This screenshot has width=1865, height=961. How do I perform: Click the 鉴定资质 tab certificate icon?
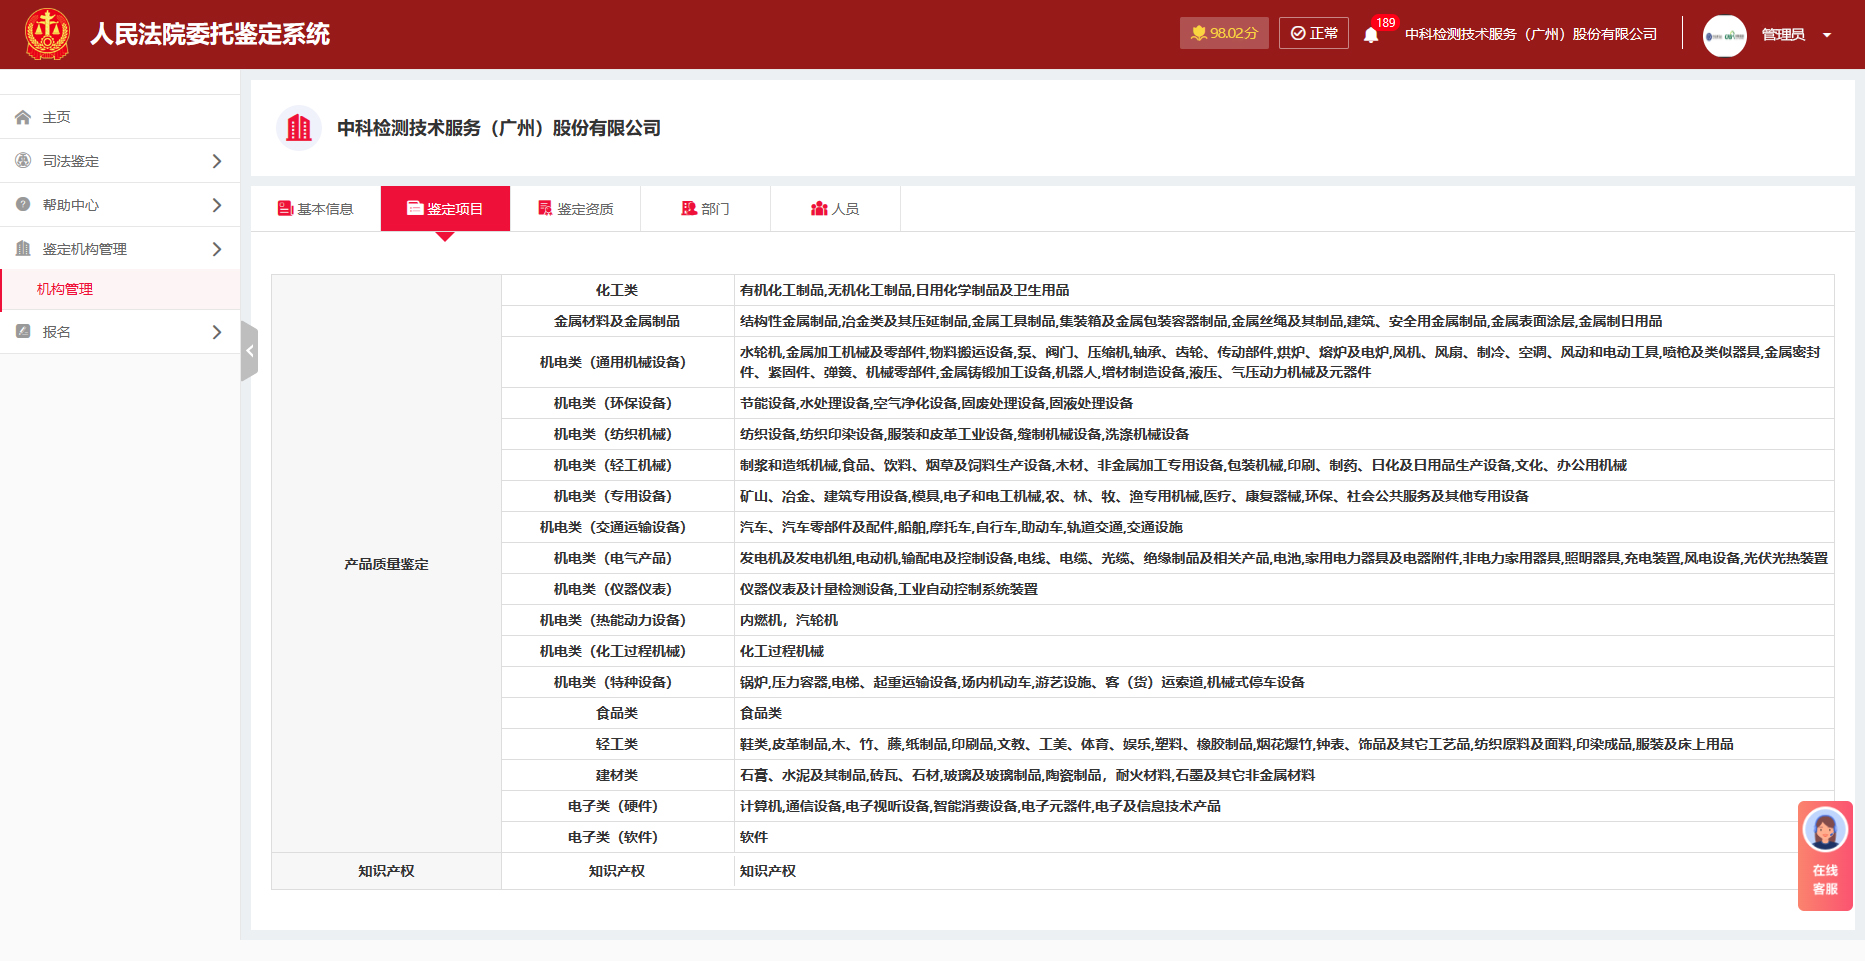[x=545, y=208]
